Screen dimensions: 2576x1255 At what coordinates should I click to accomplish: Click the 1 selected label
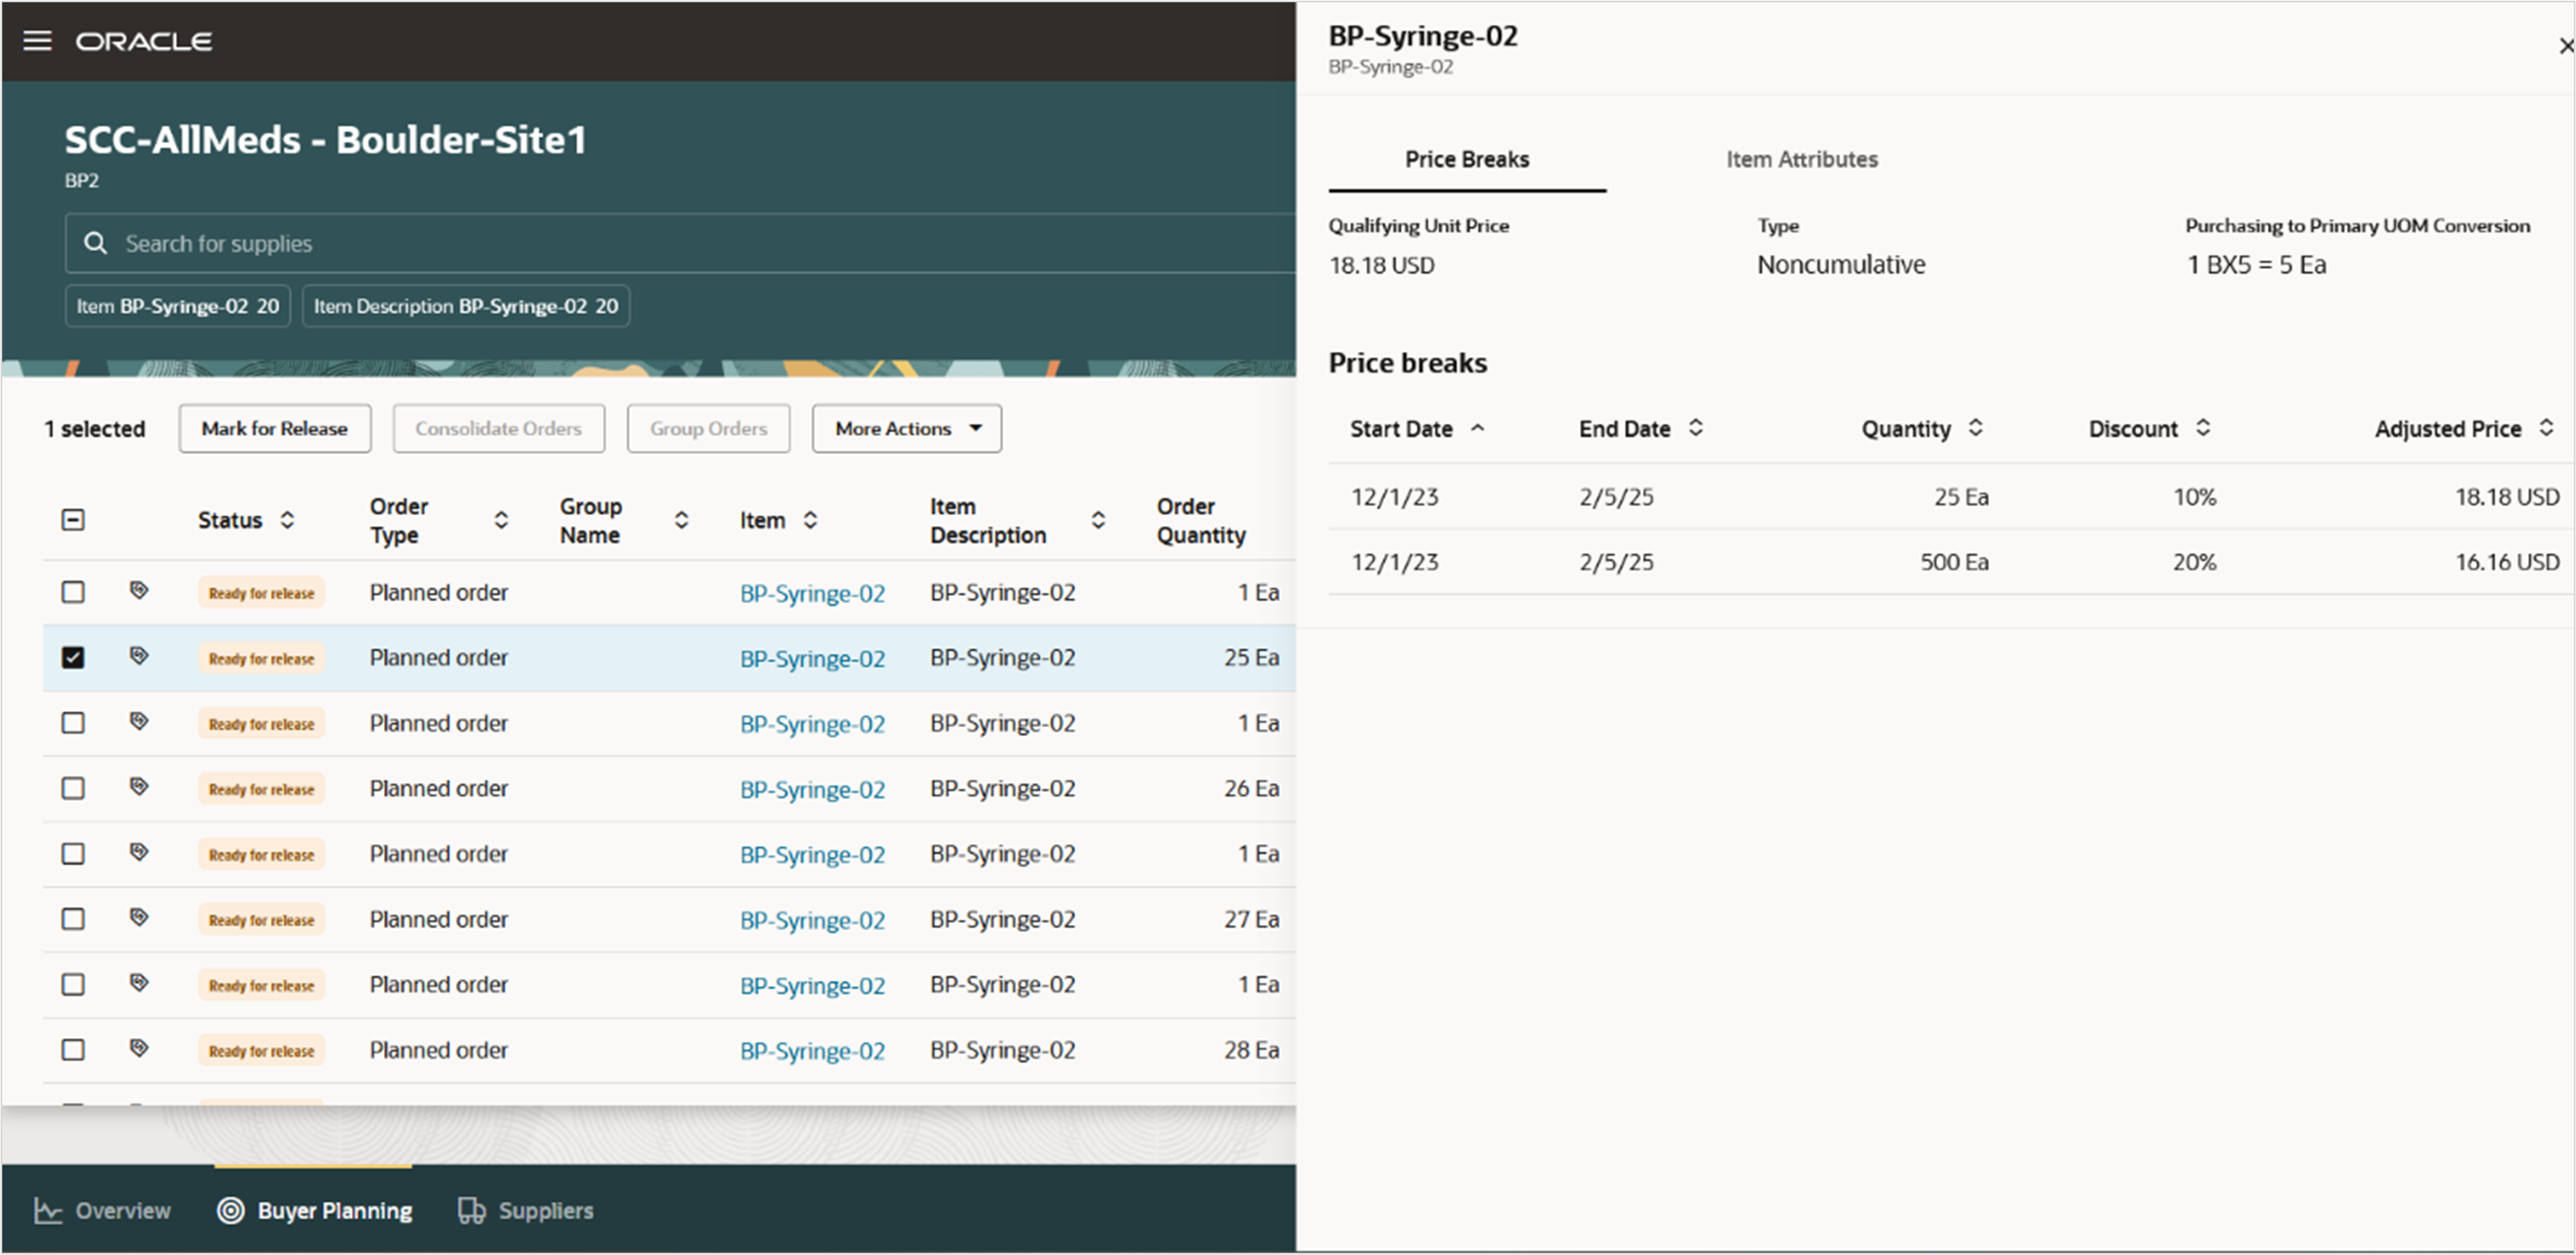pos(95,428)
